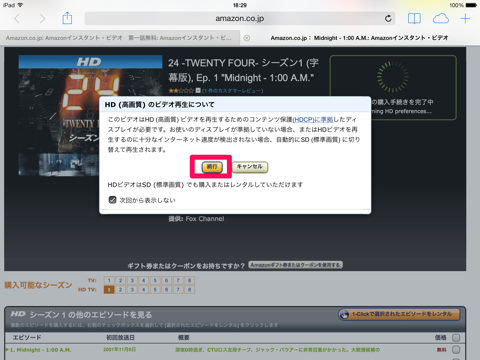480x360 pixels.
Task: Select HD TV season 4
Action: pyautogui.click(x=143, y=290)
